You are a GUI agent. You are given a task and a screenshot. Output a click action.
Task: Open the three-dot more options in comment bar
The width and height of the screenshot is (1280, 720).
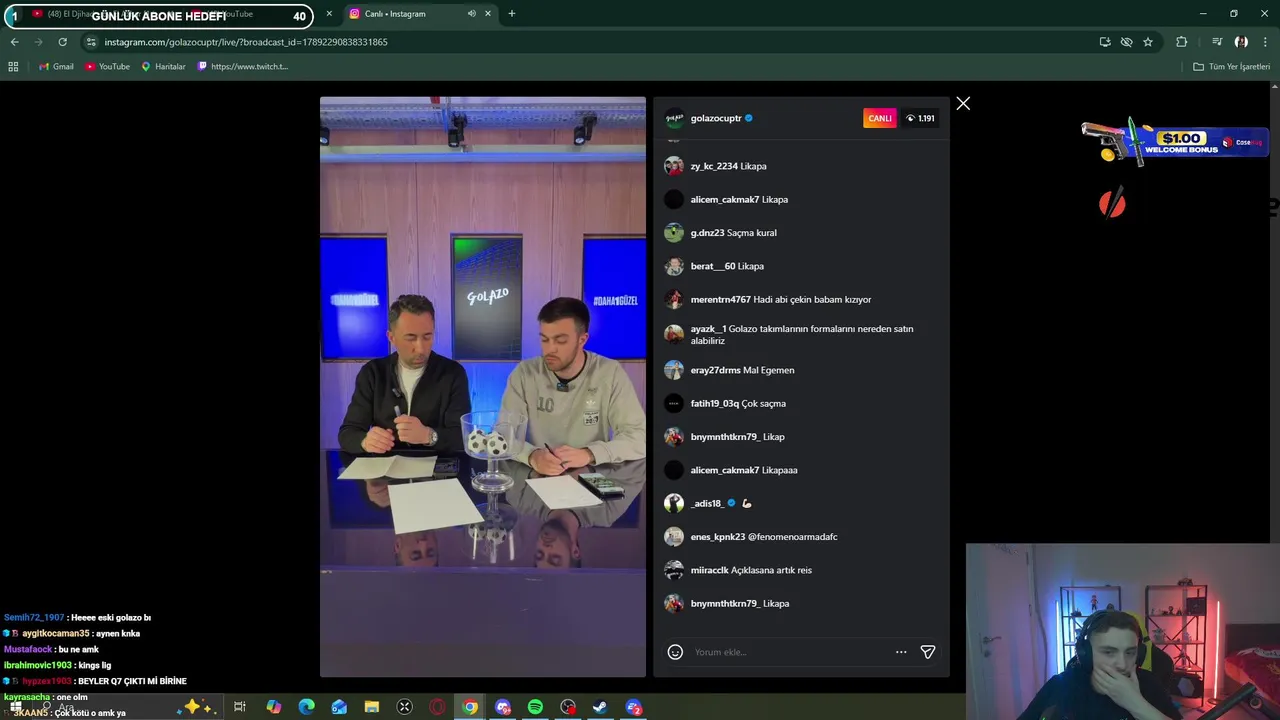901,652
